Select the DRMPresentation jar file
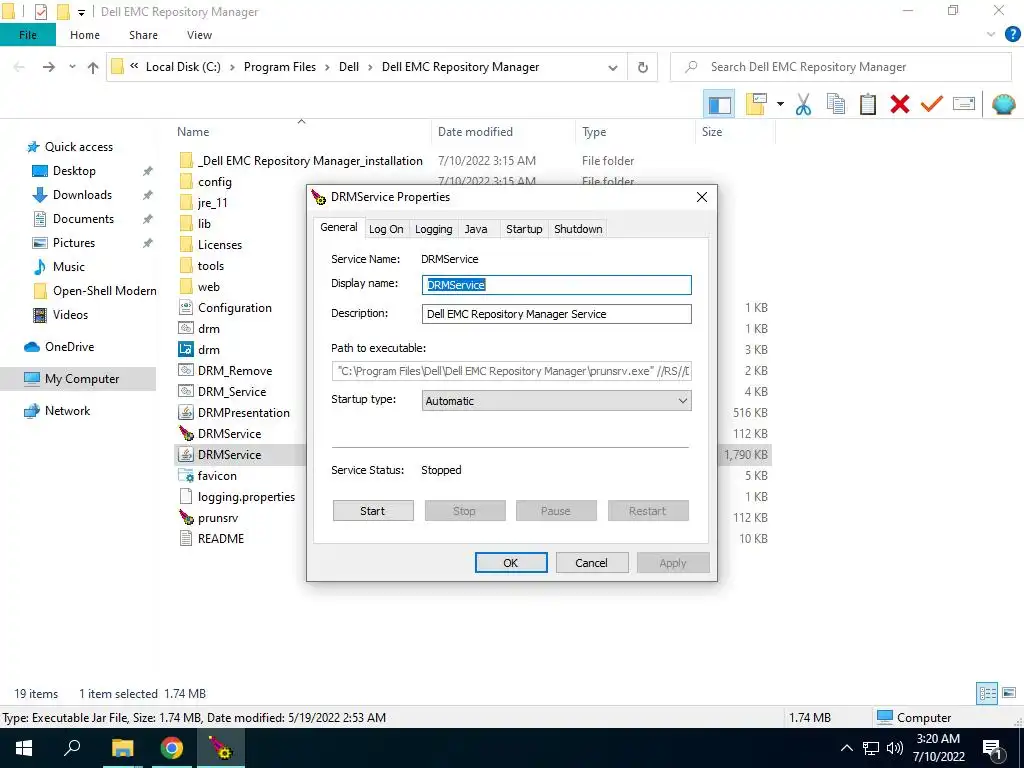Screen dimensions: 1024x768 (x=243, y=413)
